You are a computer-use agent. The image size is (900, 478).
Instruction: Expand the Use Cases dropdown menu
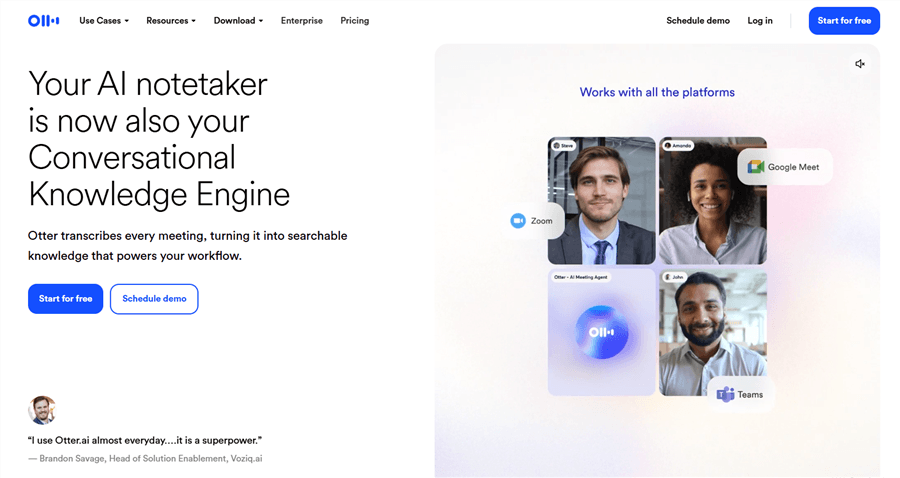point(104,21)
